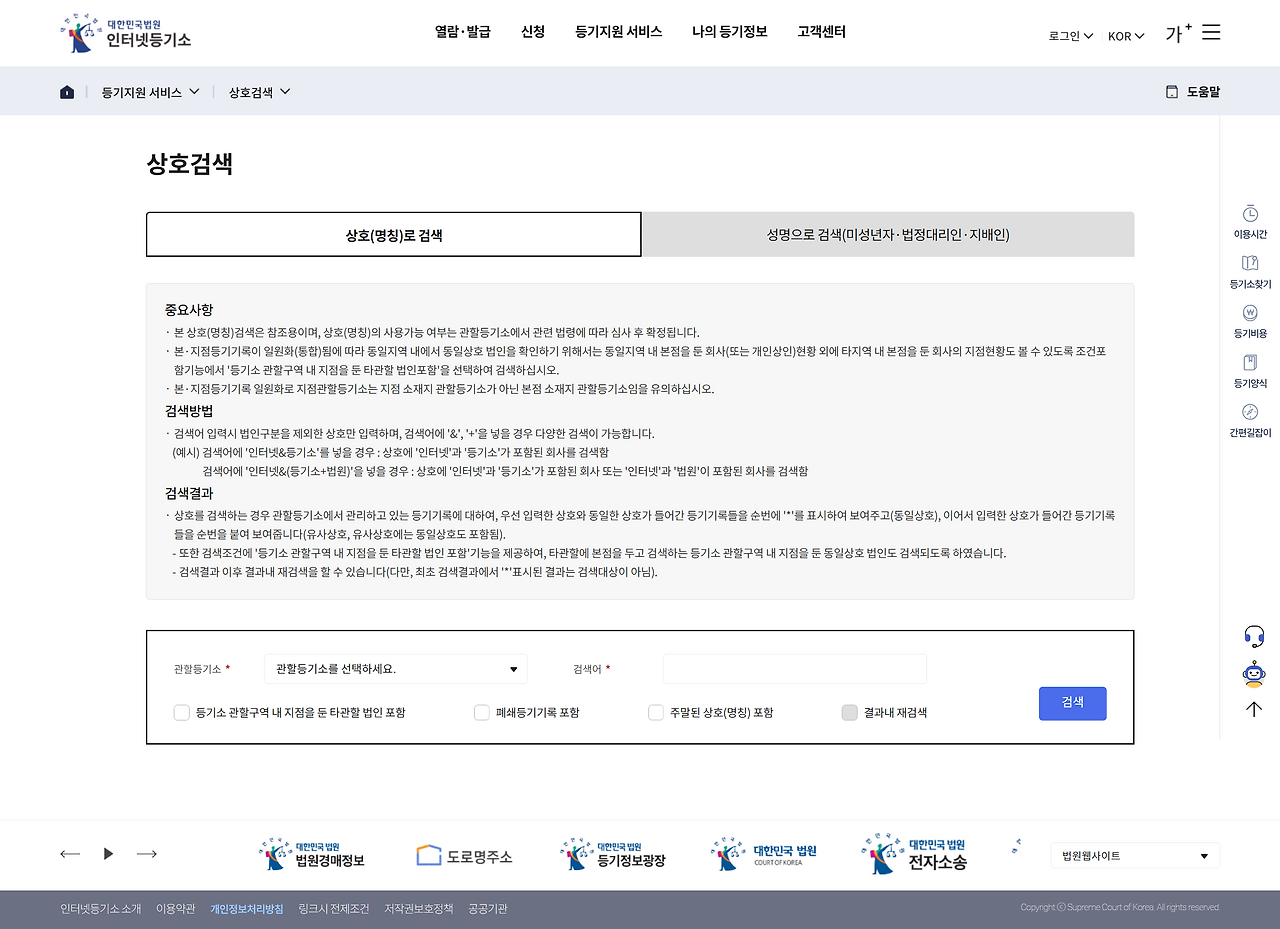Start a chatbot conversation via robot icon

pos(1253,673)
